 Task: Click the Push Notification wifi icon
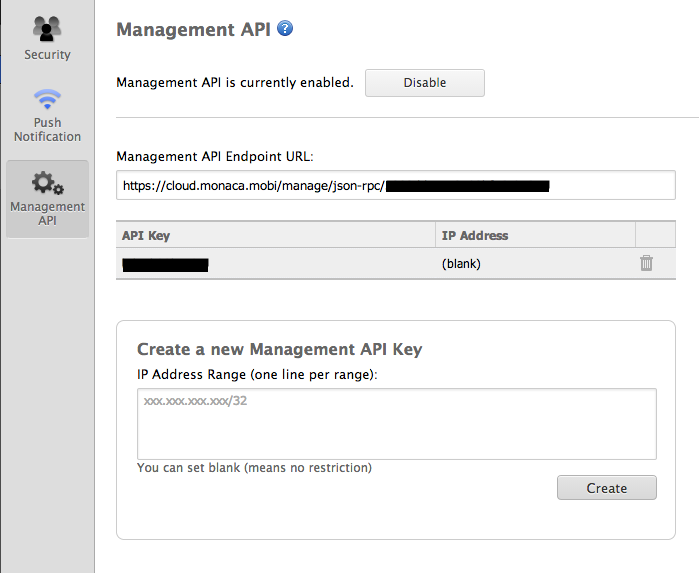tap(47, 100)
